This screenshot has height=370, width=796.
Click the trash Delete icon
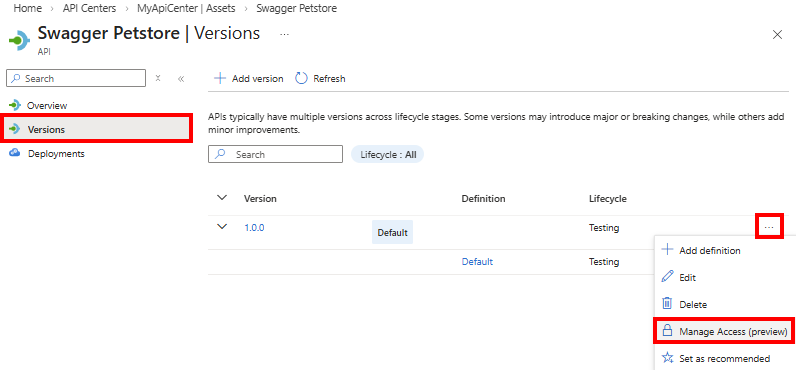pyautogui.click(x=668, y=304)
